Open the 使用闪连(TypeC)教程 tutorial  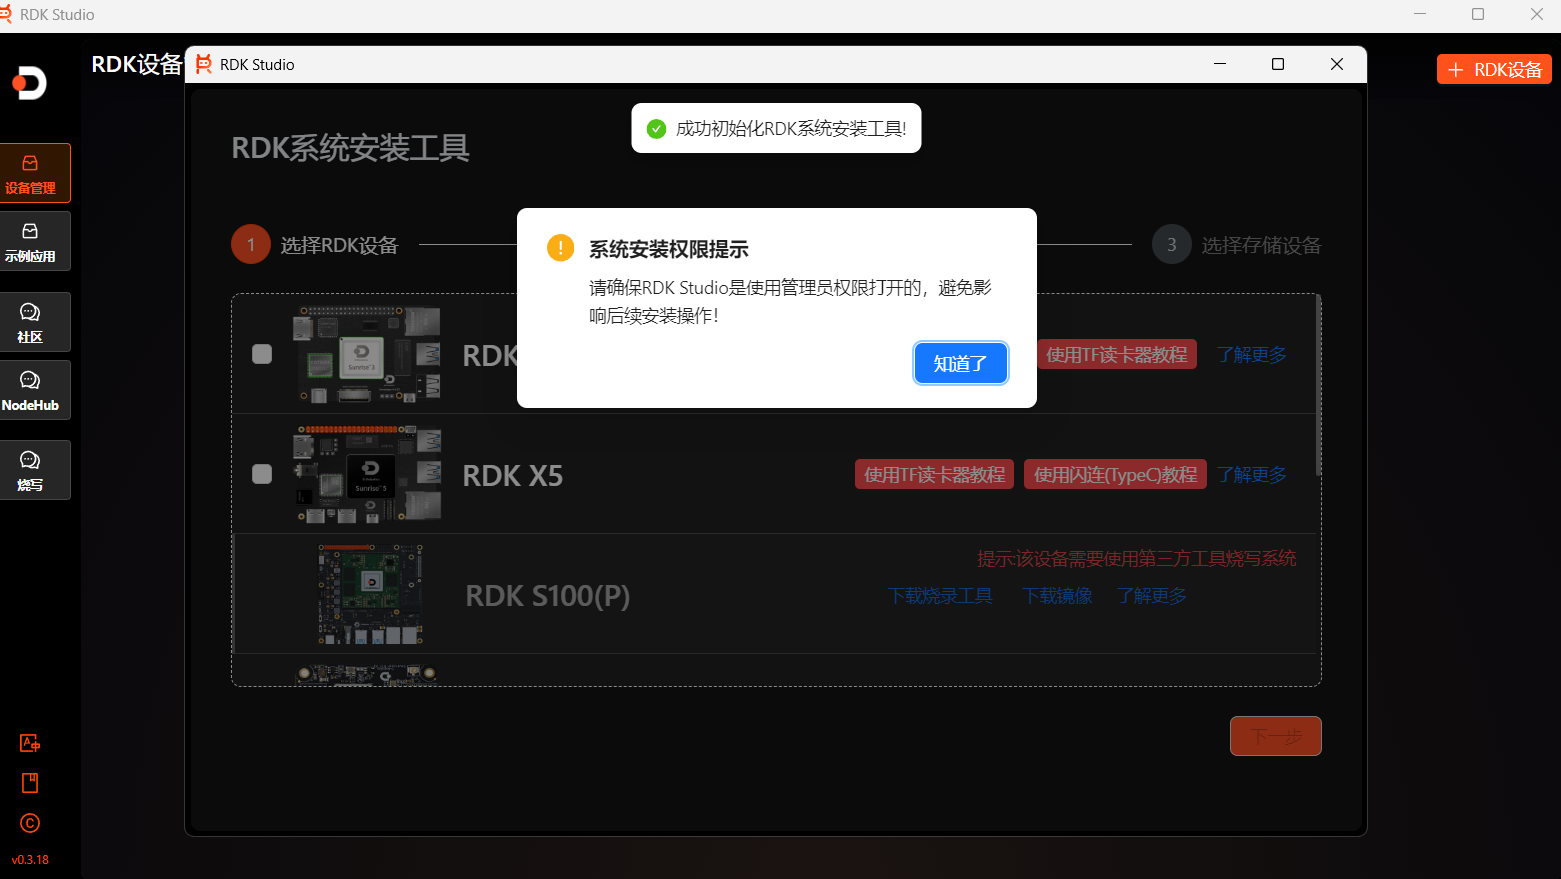coord(1116,474)
